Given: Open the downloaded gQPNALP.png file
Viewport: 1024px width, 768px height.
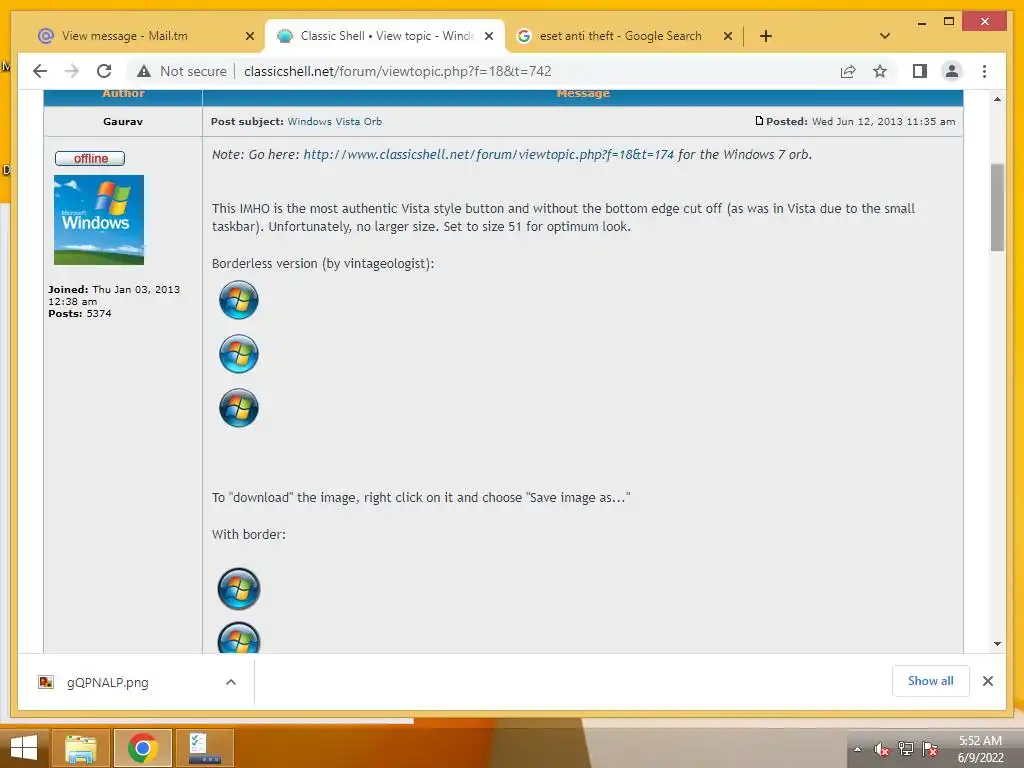Looking at the screenshot, I should 108,682.
